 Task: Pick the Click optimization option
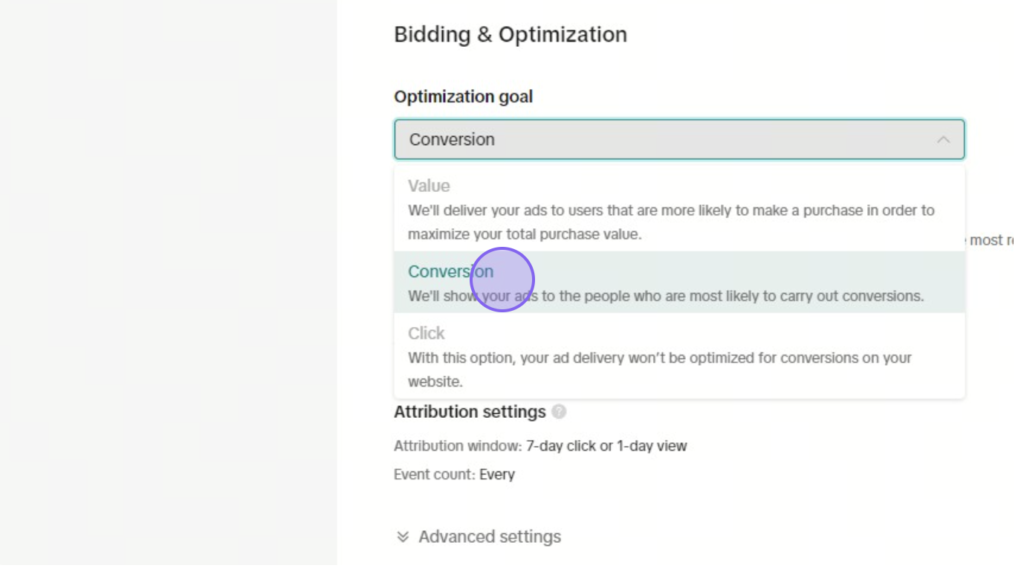[x=679, y=356]
